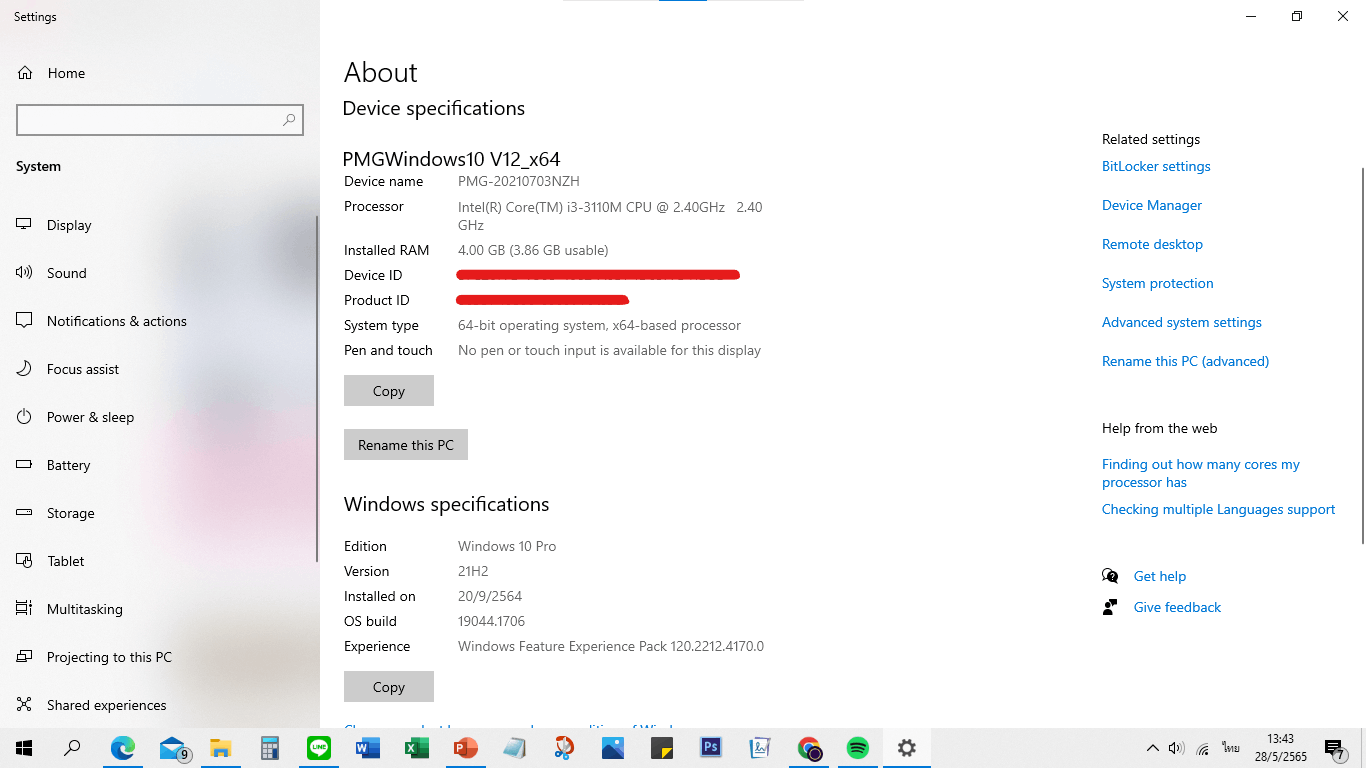Screen dimensions: 1366x768
Task: Open taskbar search magnifier
Action: coord(72,748)
